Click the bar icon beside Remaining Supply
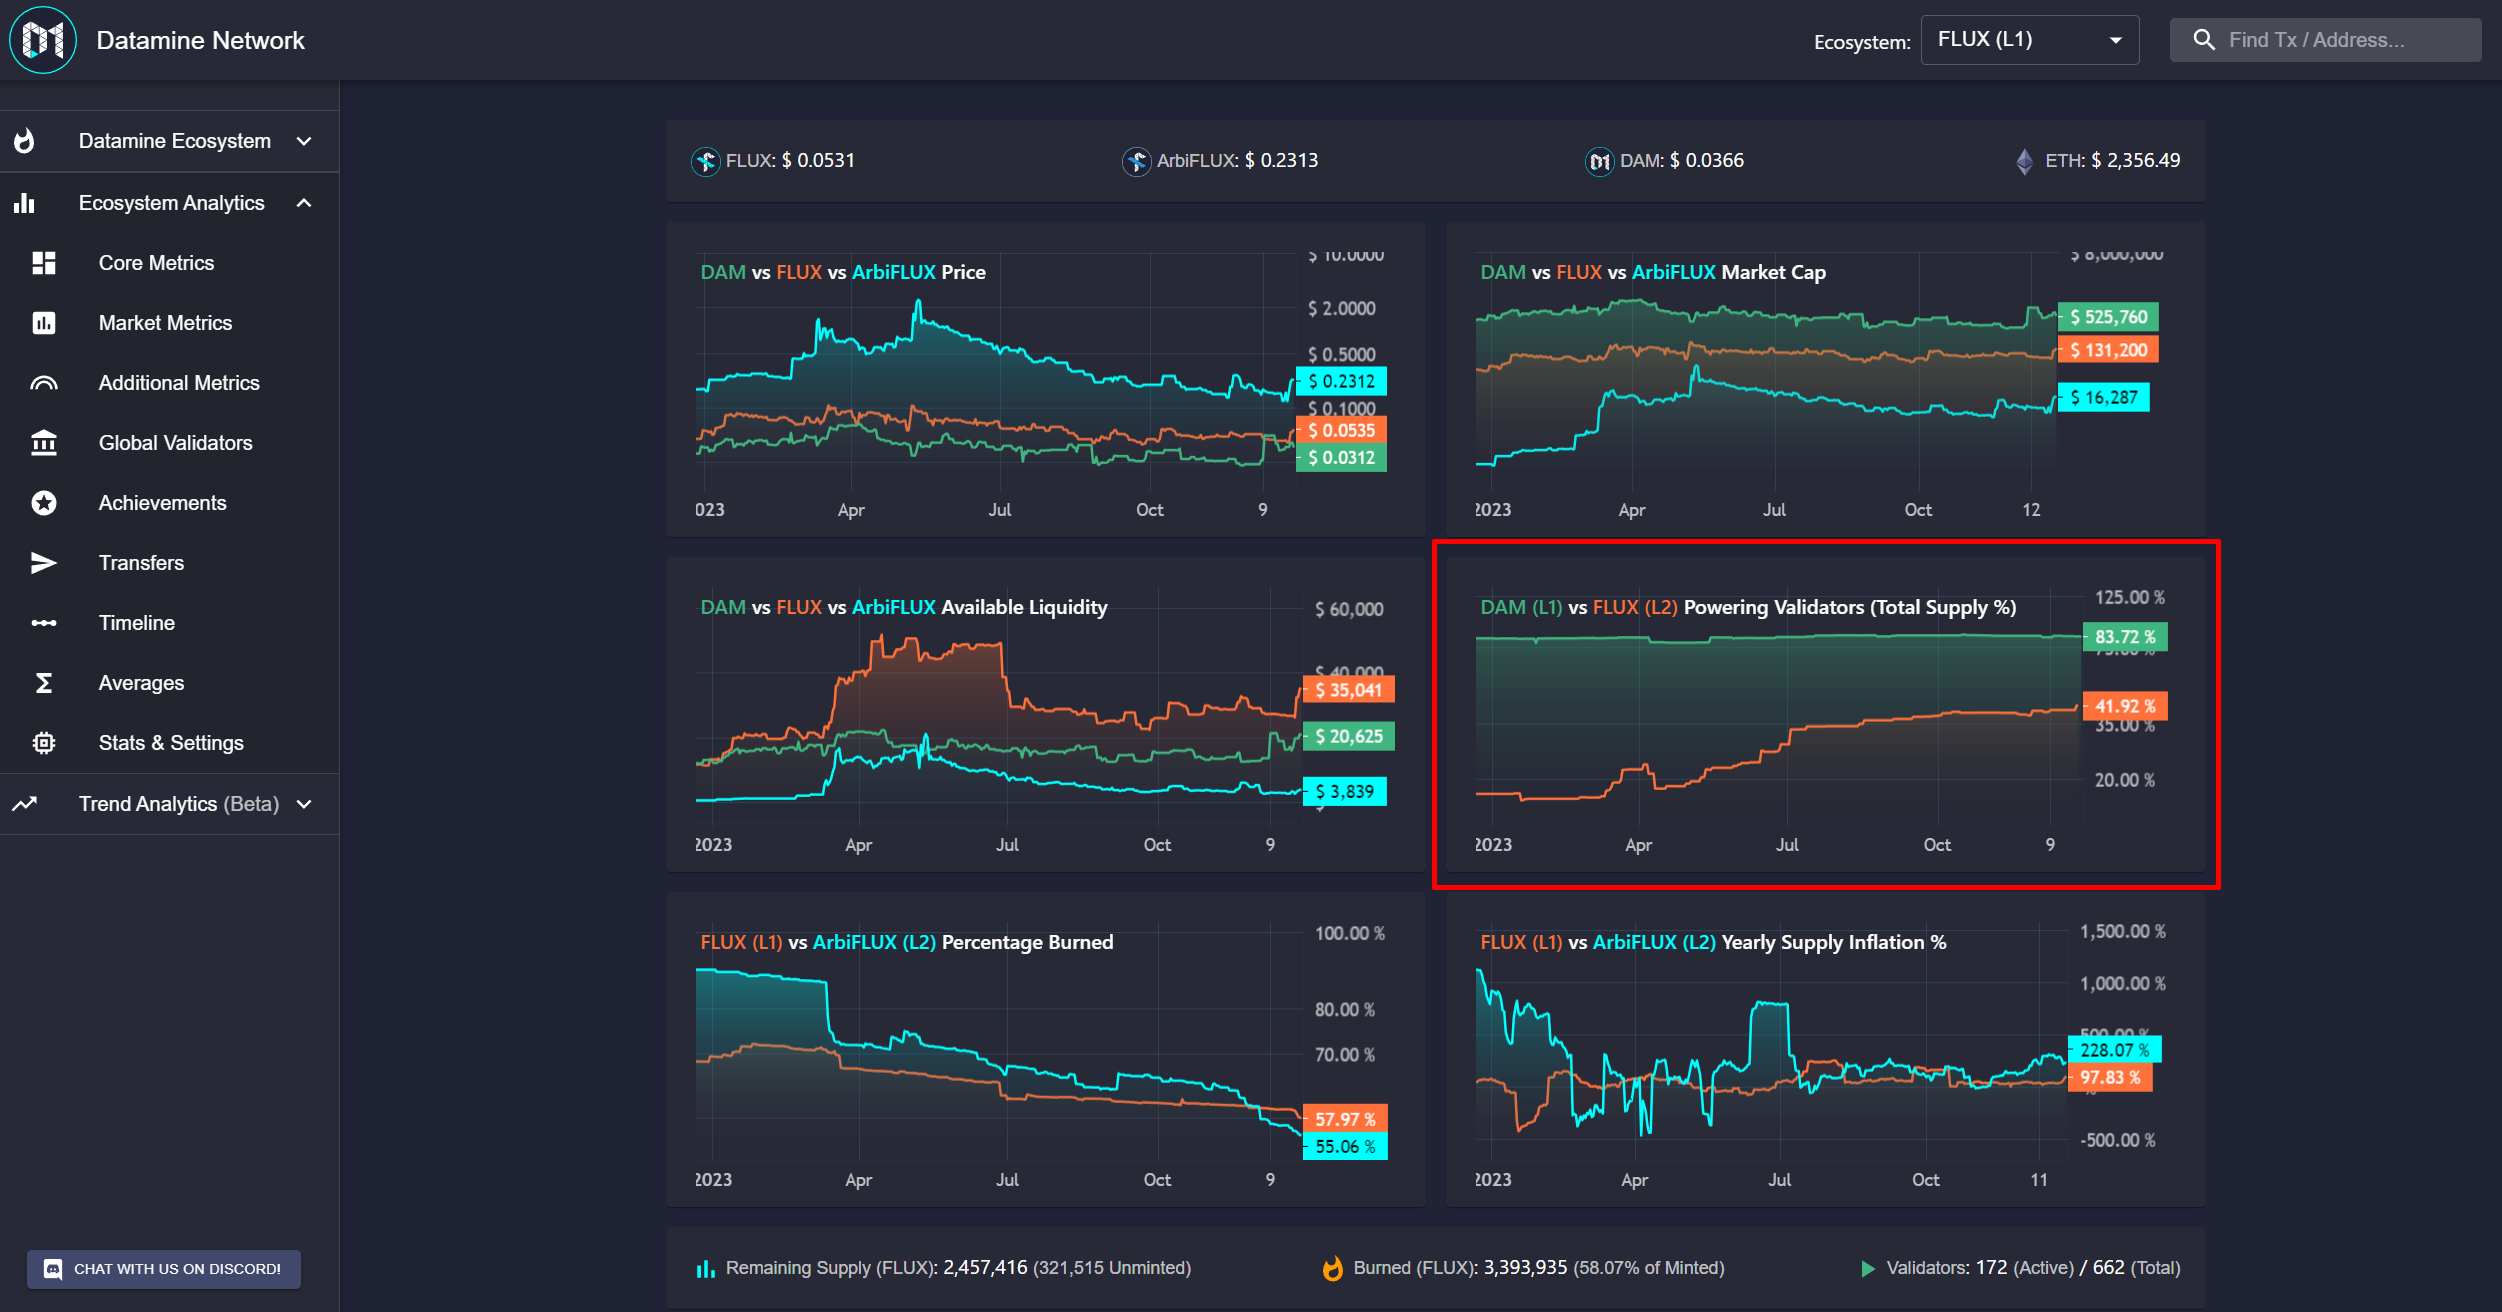Image resolution: width=2502 pixels, height=1312 pixels. pyautogui.click(x=706, y=1269)
